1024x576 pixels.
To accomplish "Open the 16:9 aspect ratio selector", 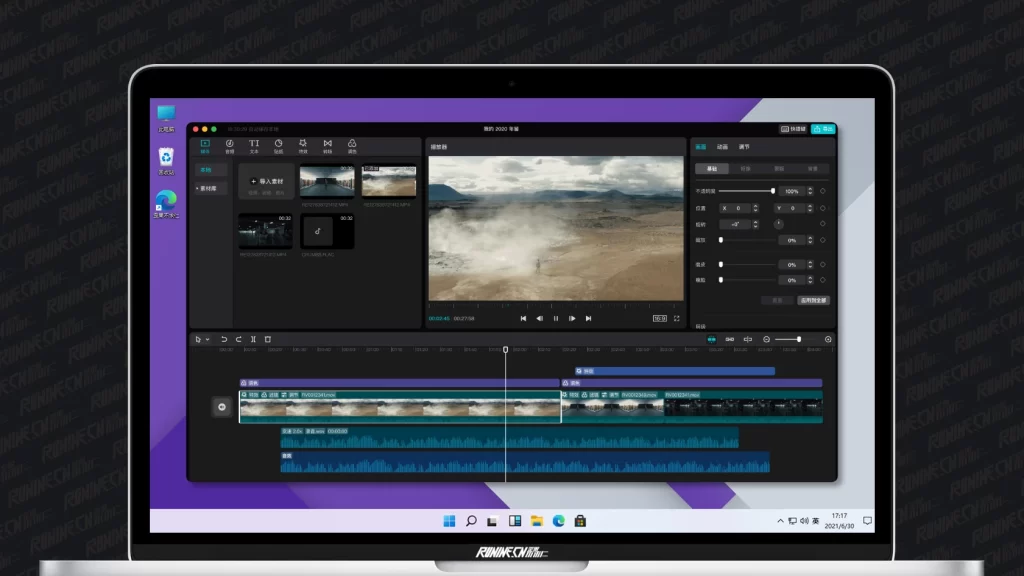I will pos(659,318).
